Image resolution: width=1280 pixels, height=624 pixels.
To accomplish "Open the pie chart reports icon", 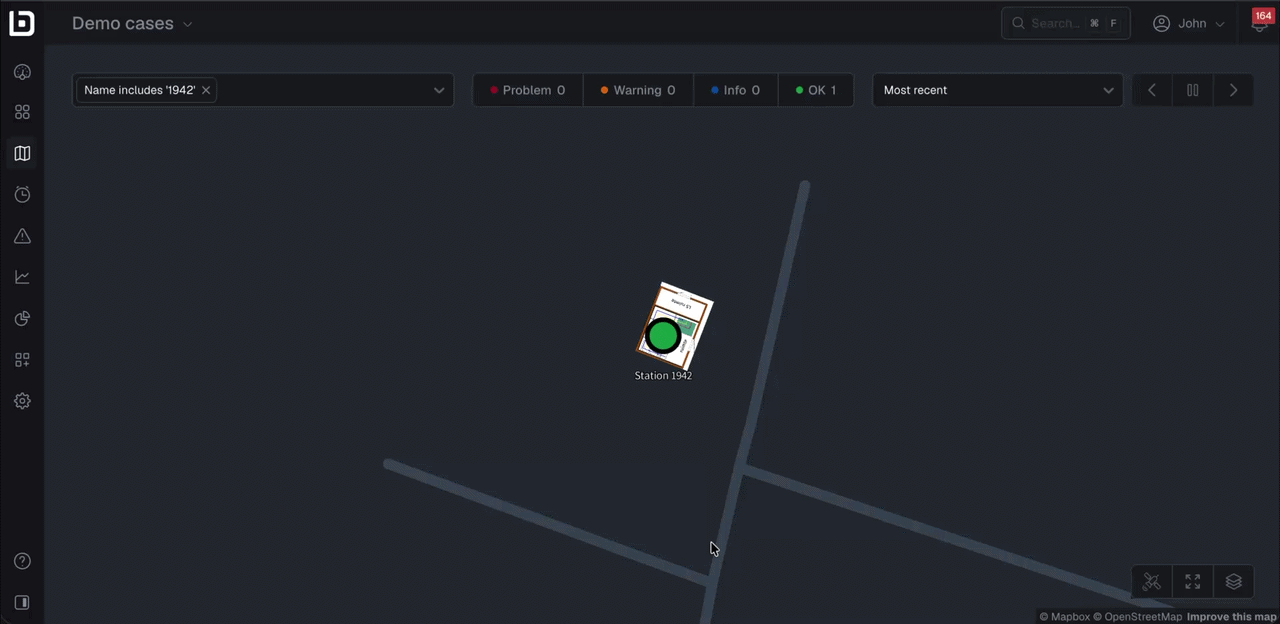I will (x=22, y=319).
